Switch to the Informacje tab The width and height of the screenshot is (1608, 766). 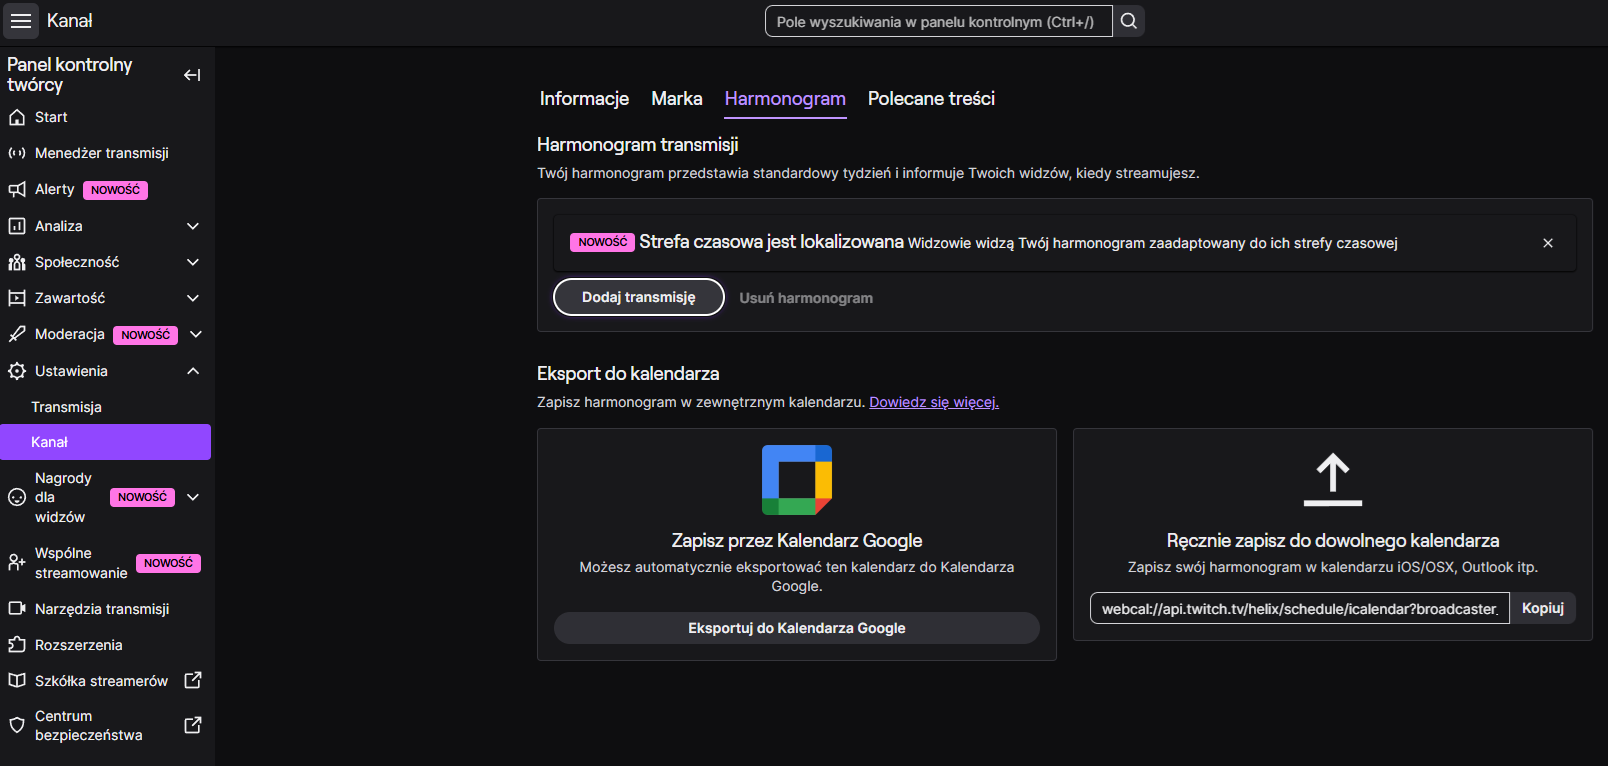click(x=584, y=99)
